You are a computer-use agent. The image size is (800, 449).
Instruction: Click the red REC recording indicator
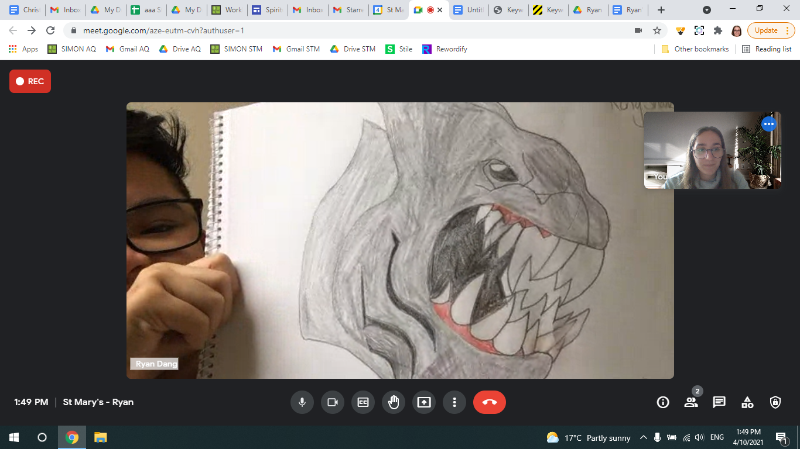[x=30, y=82]
